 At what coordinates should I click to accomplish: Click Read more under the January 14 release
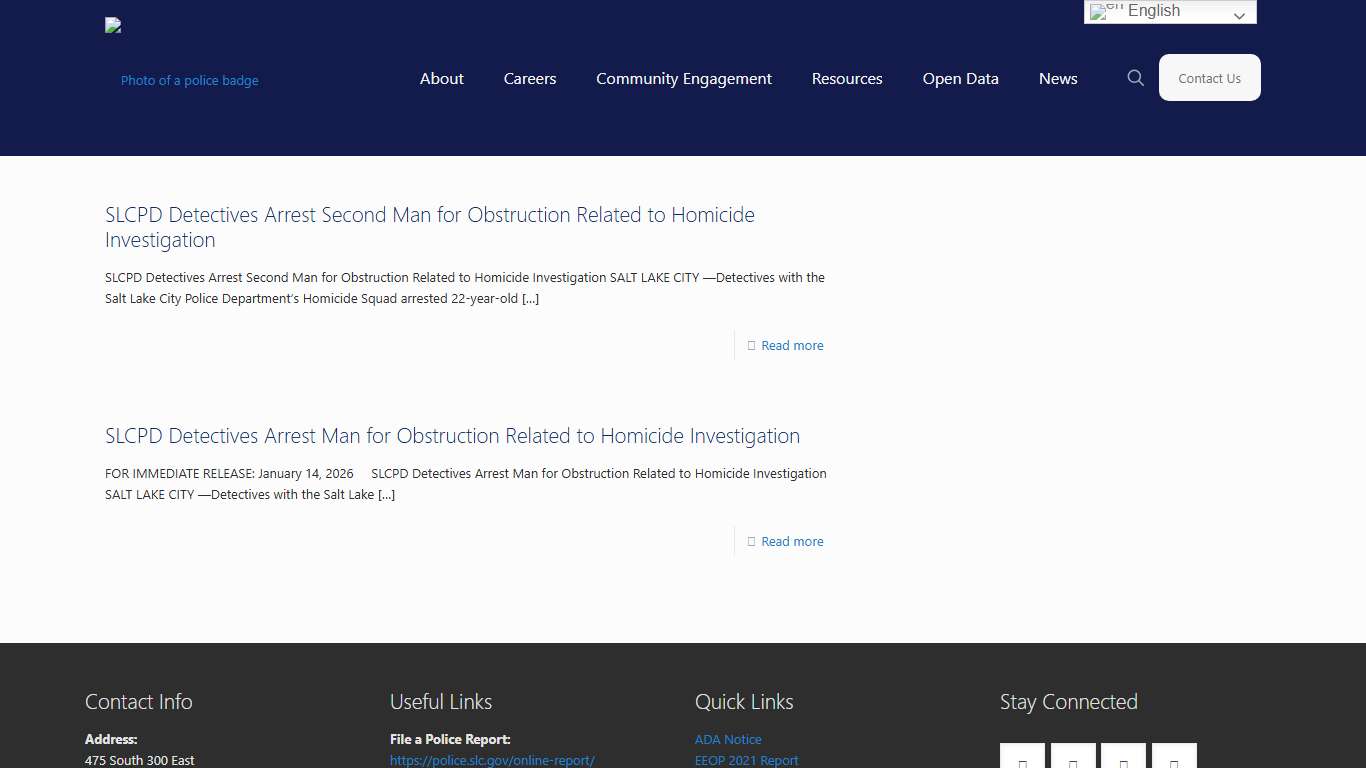pyautogui.click(x=792, y=542)
